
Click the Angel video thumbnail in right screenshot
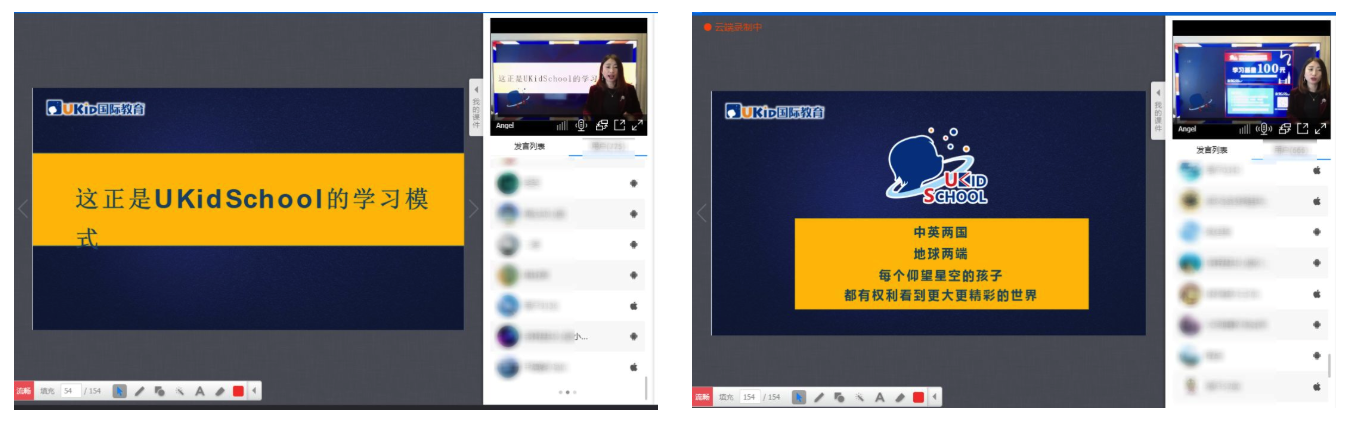tap(1251, 80)
